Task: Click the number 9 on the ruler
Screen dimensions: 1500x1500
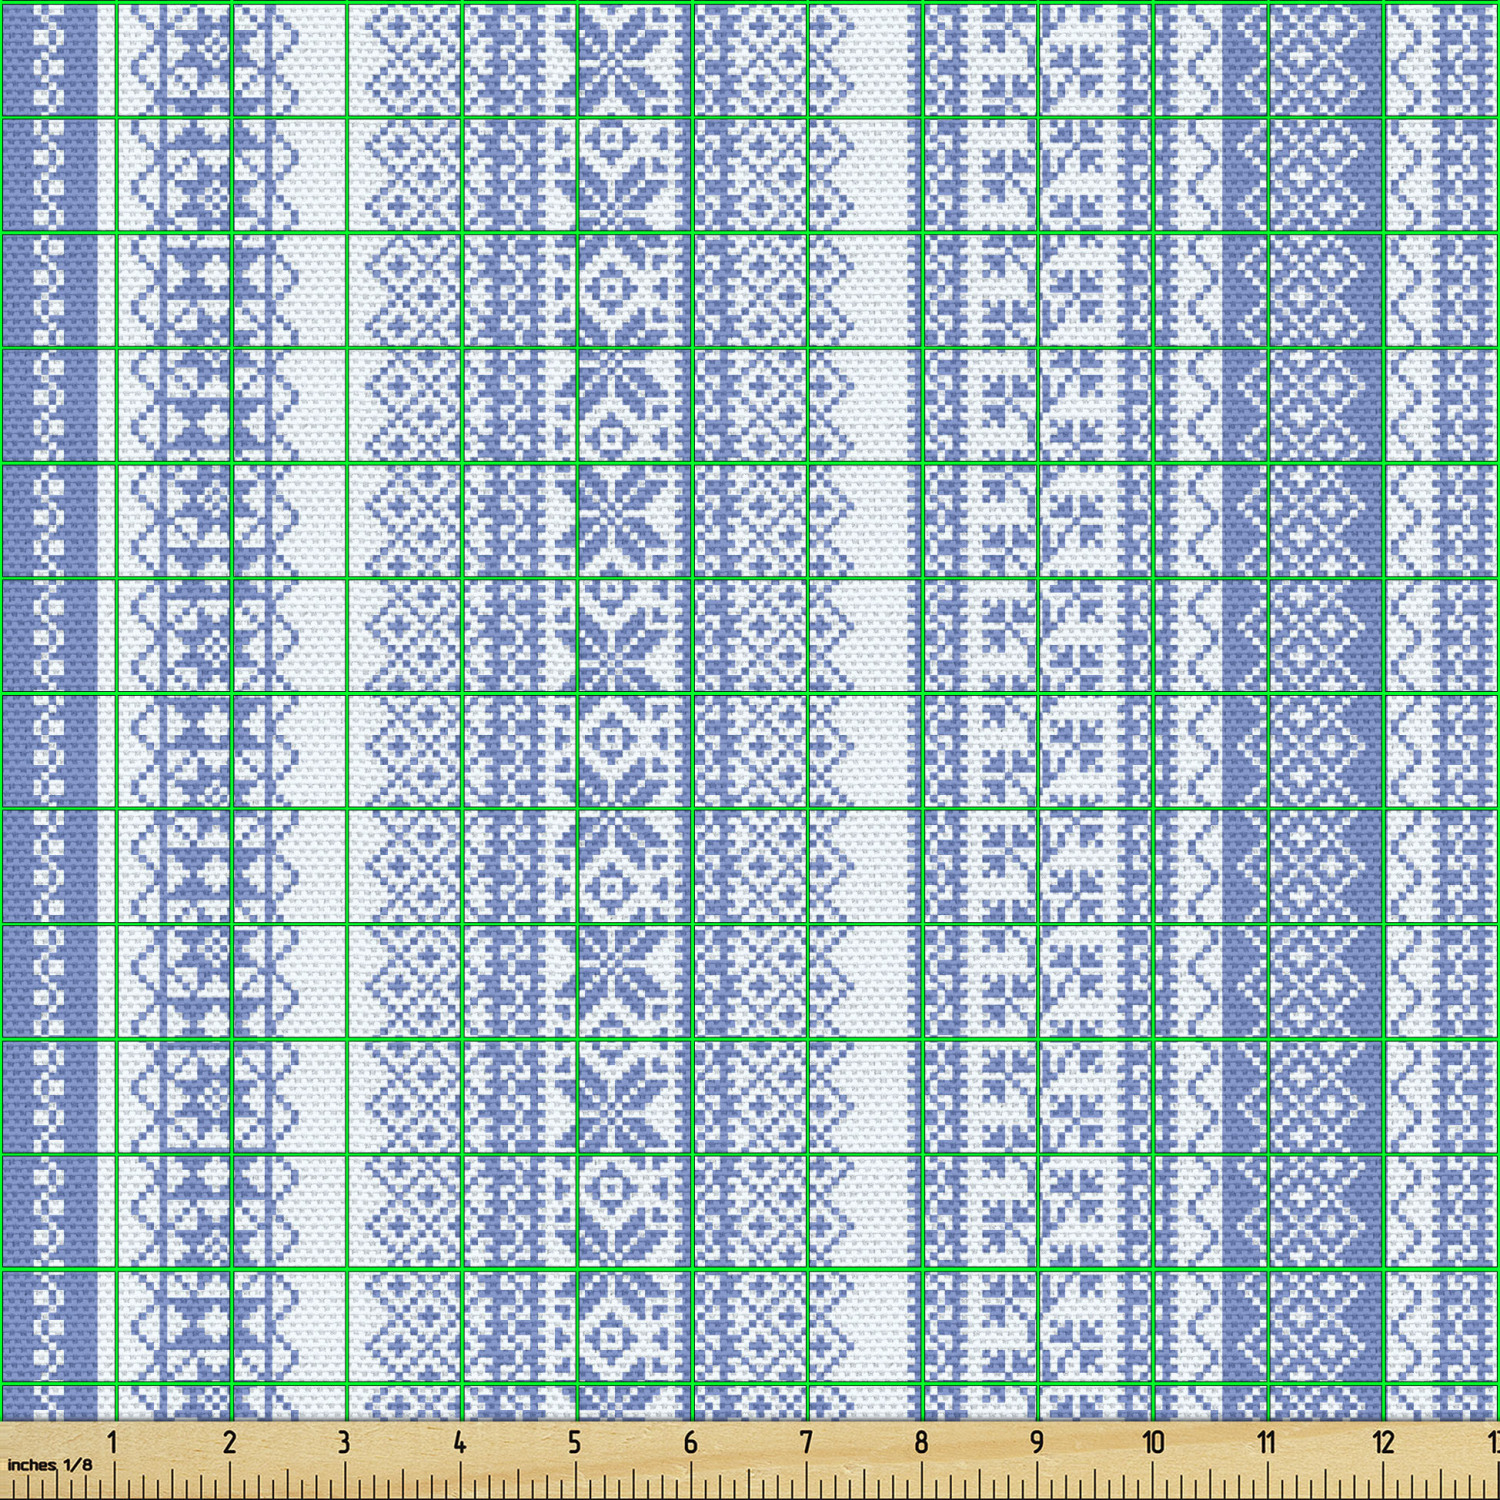Action: [1037, 1442]
